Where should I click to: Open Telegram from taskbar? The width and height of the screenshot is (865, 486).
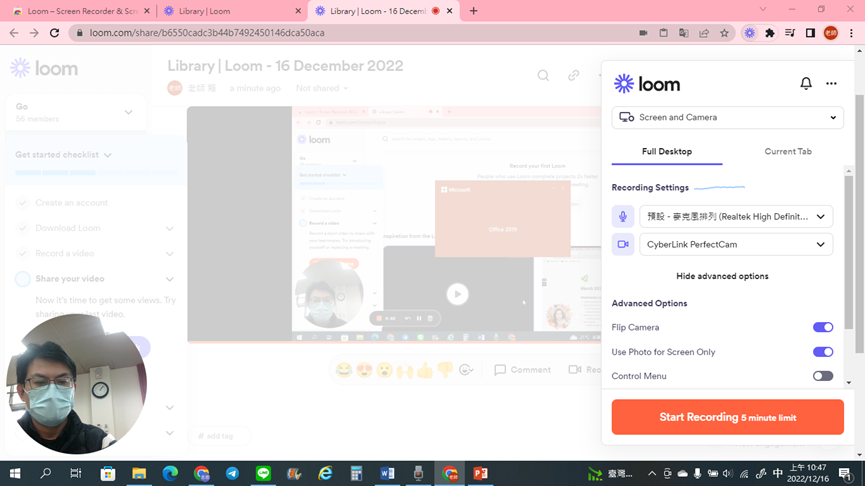232,473
